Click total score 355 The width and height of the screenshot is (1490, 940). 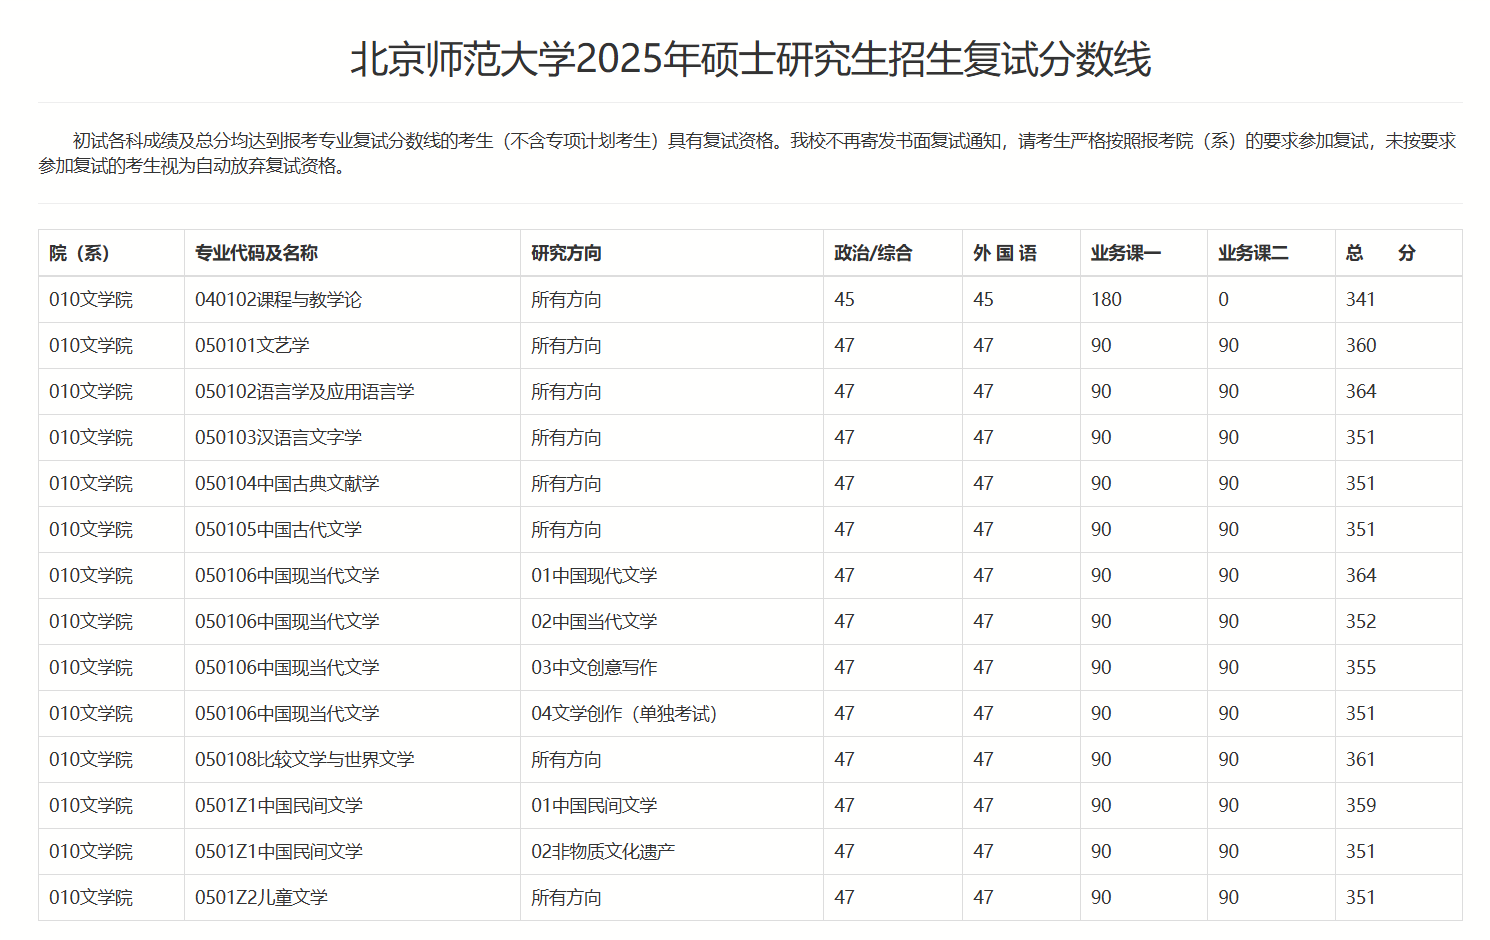1361,667
